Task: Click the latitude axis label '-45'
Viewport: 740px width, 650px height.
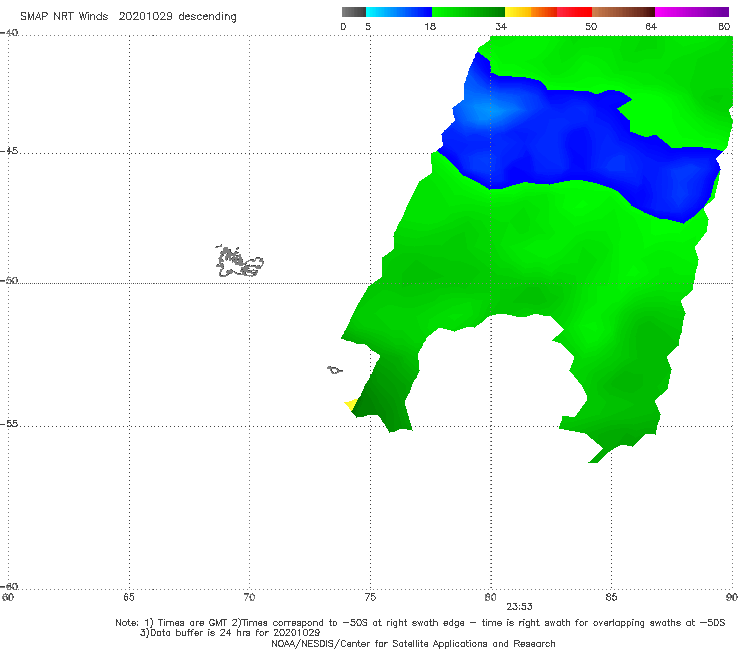Action: [9, 151]
